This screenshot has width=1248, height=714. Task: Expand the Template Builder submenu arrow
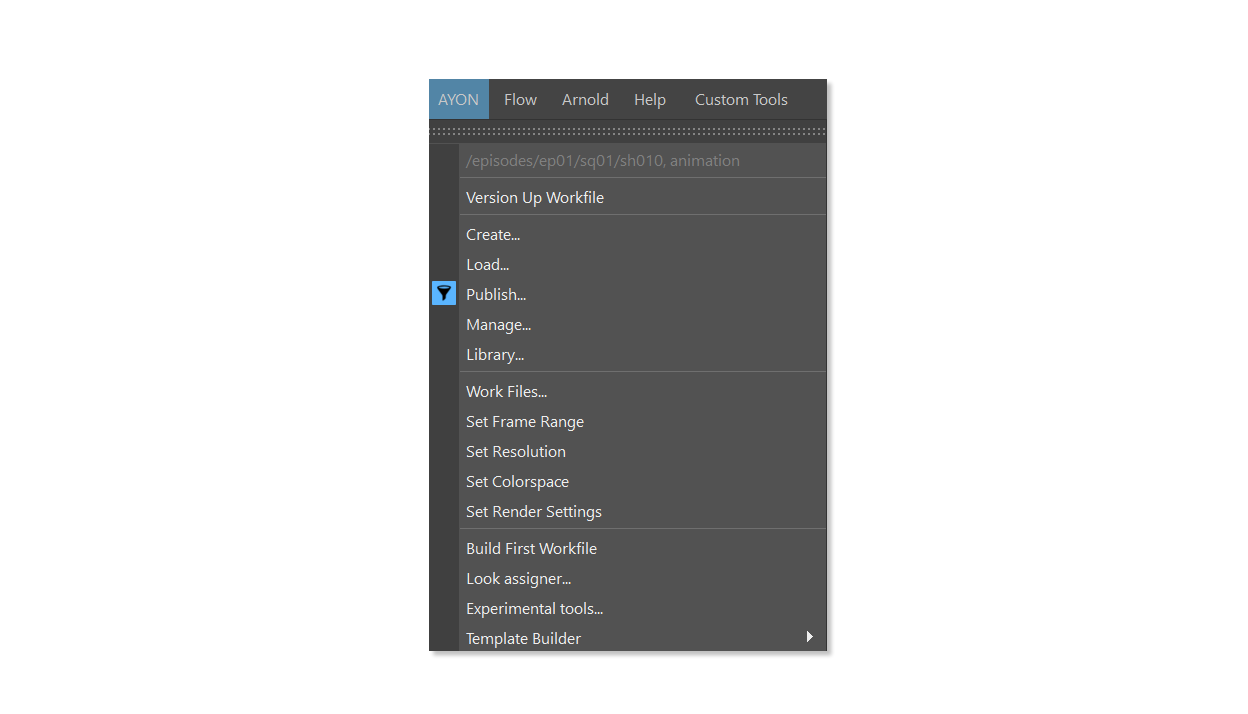809,637
